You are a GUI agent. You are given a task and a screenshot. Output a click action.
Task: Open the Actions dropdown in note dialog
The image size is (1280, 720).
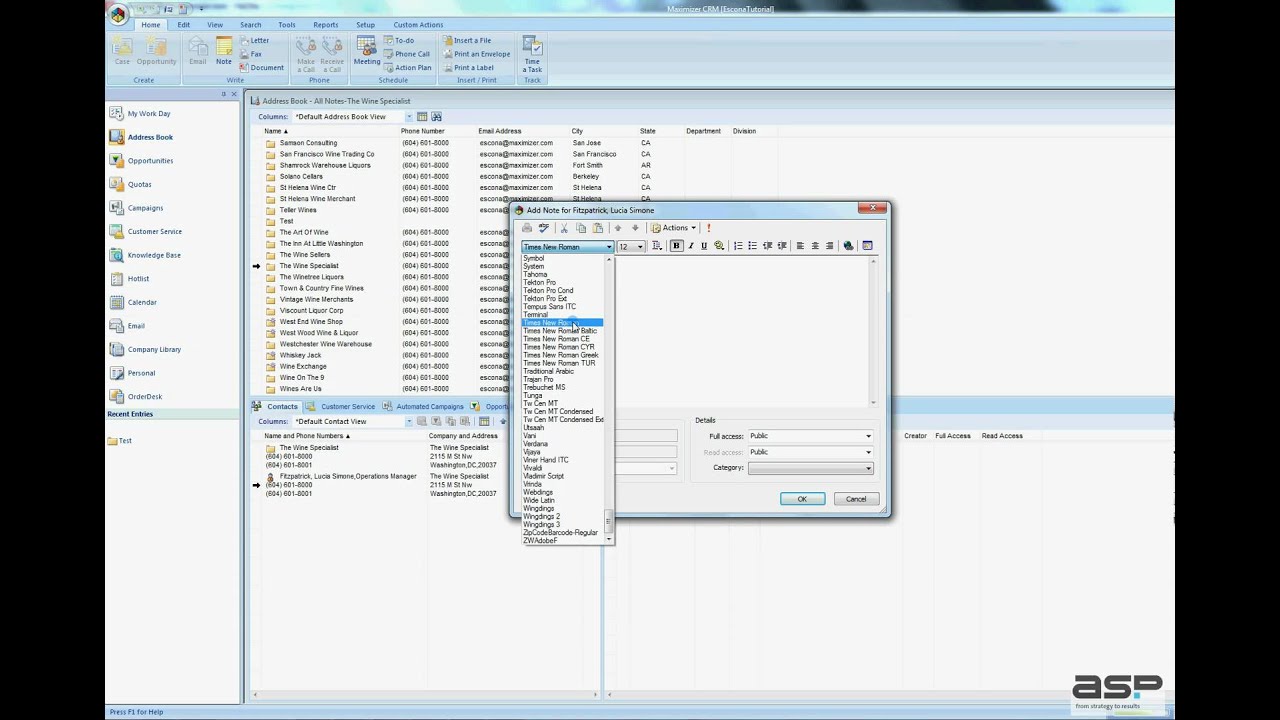coord(674,228)
